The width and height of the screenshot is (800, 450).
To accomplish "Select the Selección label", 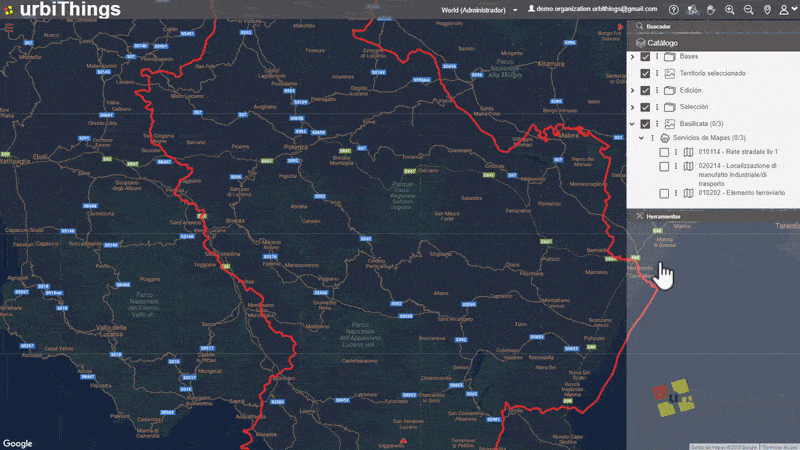I will pyautogui.click(x=694, y=107).
